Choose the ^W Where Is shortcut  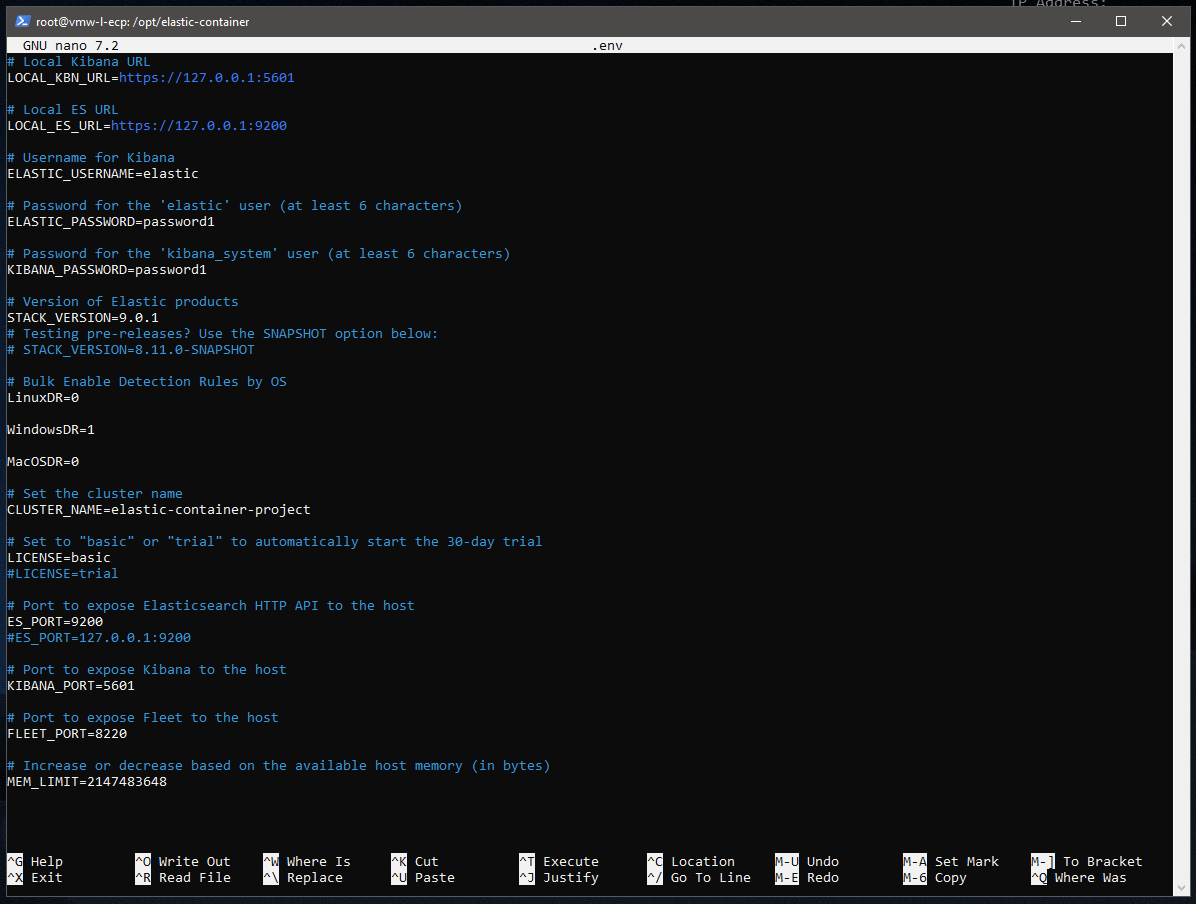306,861
